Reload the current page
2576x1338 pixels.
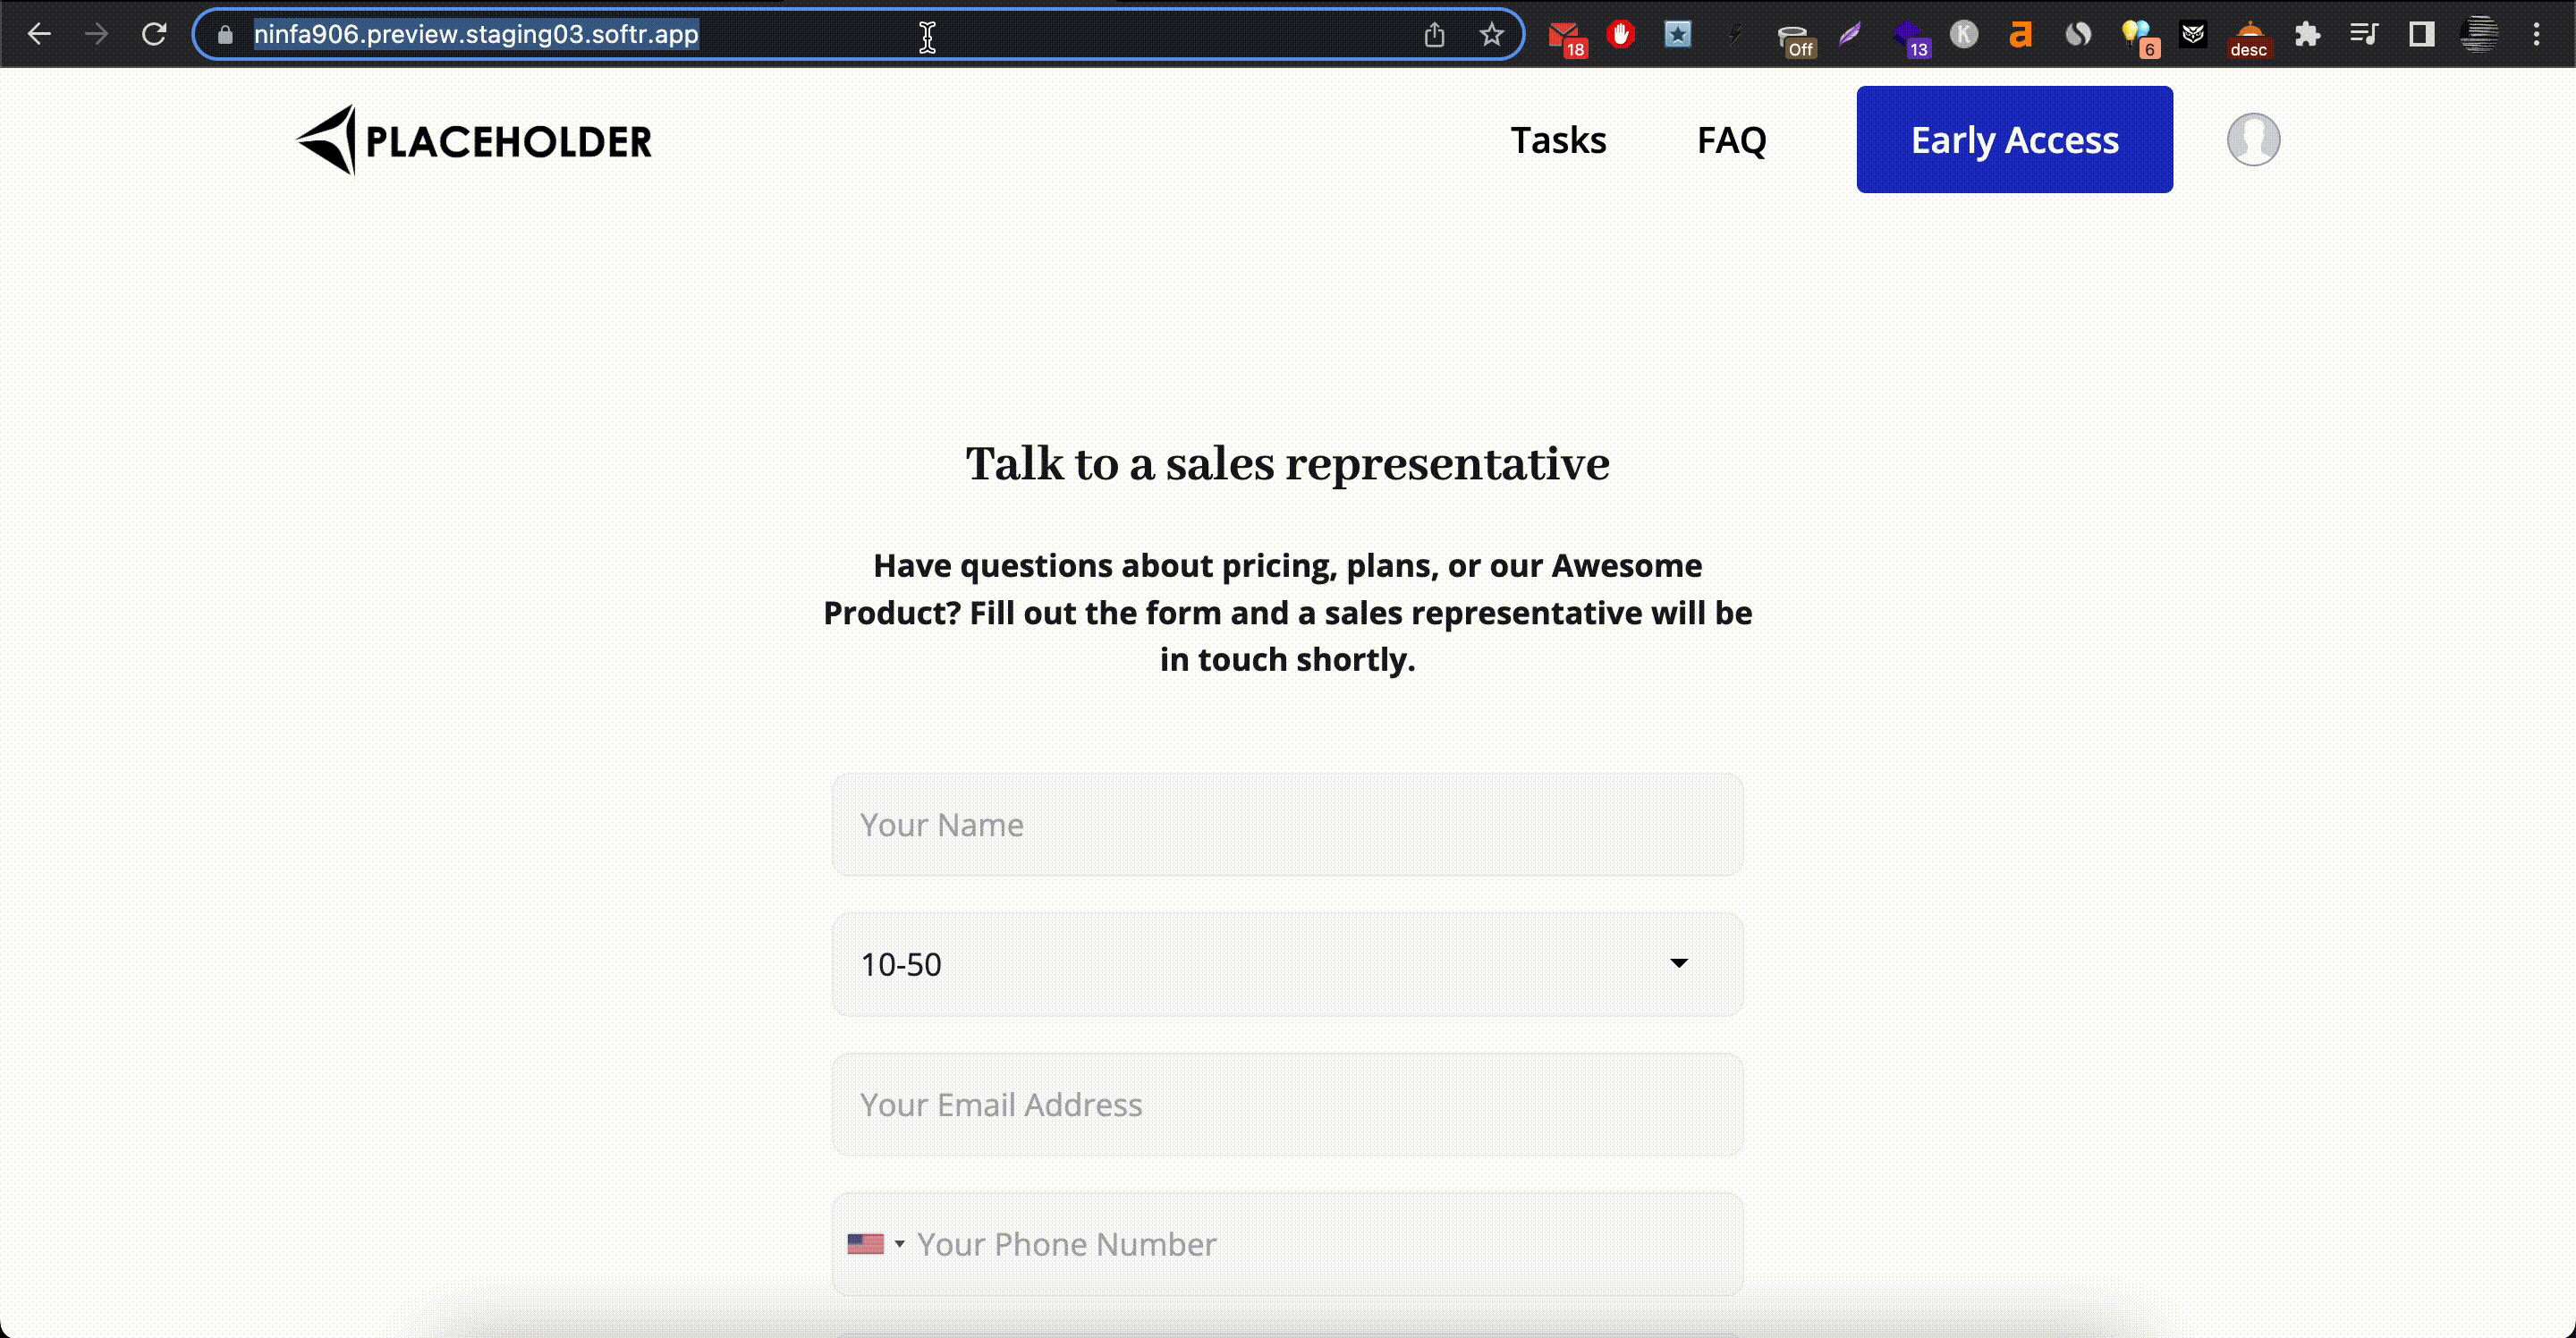(x=155, y=33)
